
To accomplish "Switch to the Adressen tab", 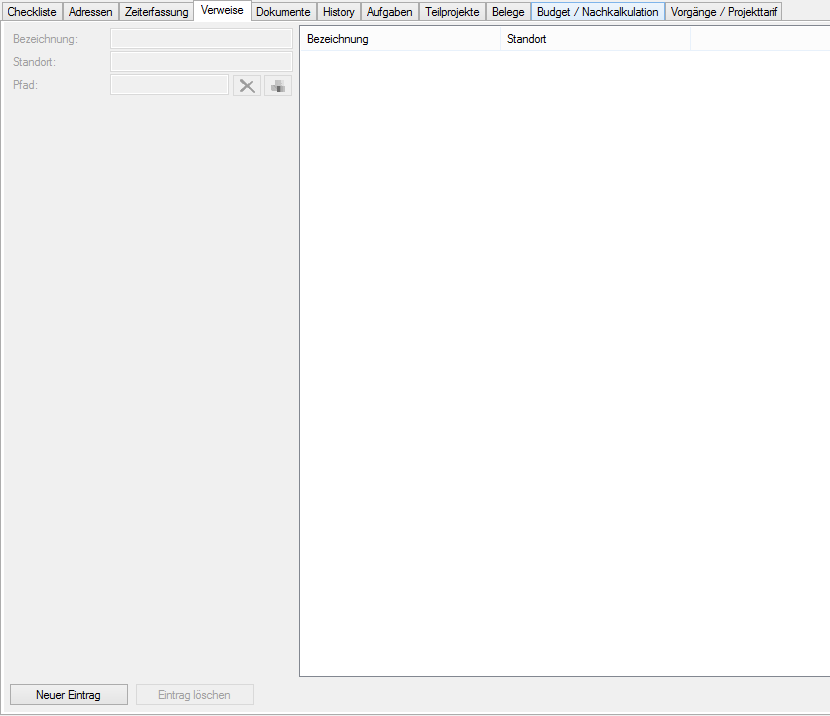I will (91, 12).
